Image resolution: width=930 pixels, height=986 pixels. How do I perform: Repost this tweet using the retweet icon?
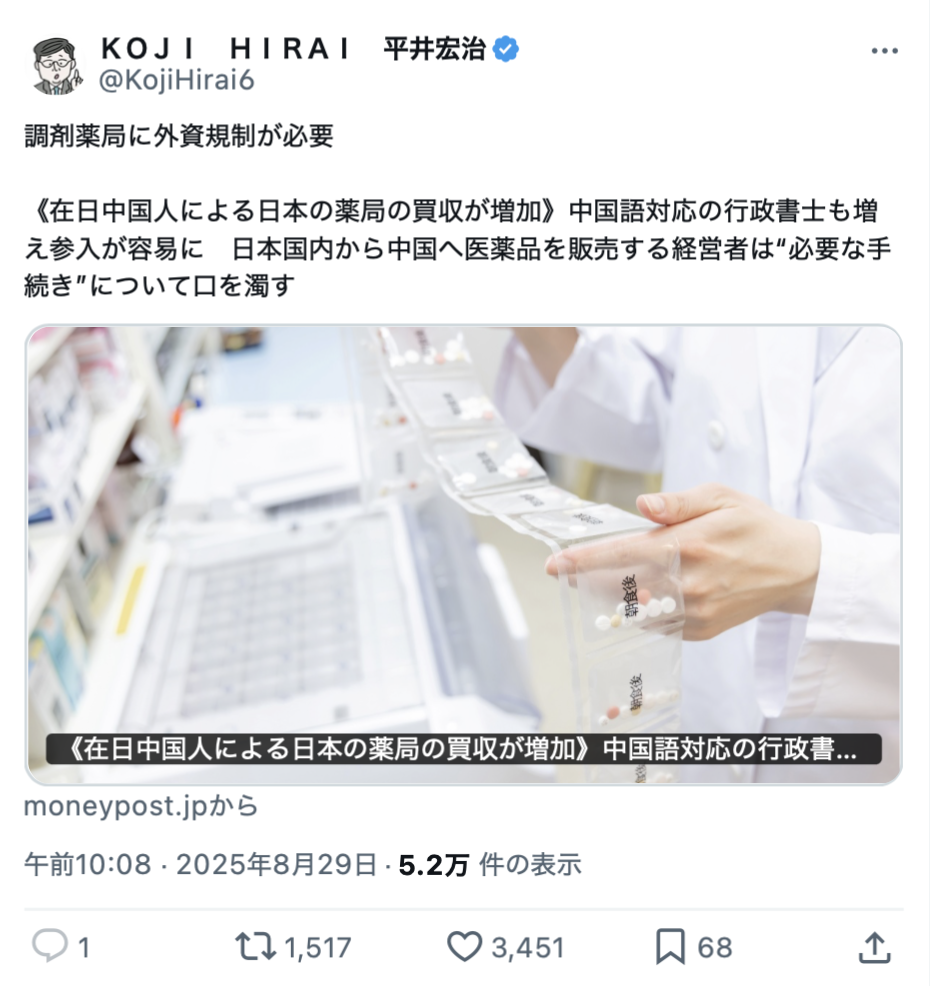tap(255, 946)
